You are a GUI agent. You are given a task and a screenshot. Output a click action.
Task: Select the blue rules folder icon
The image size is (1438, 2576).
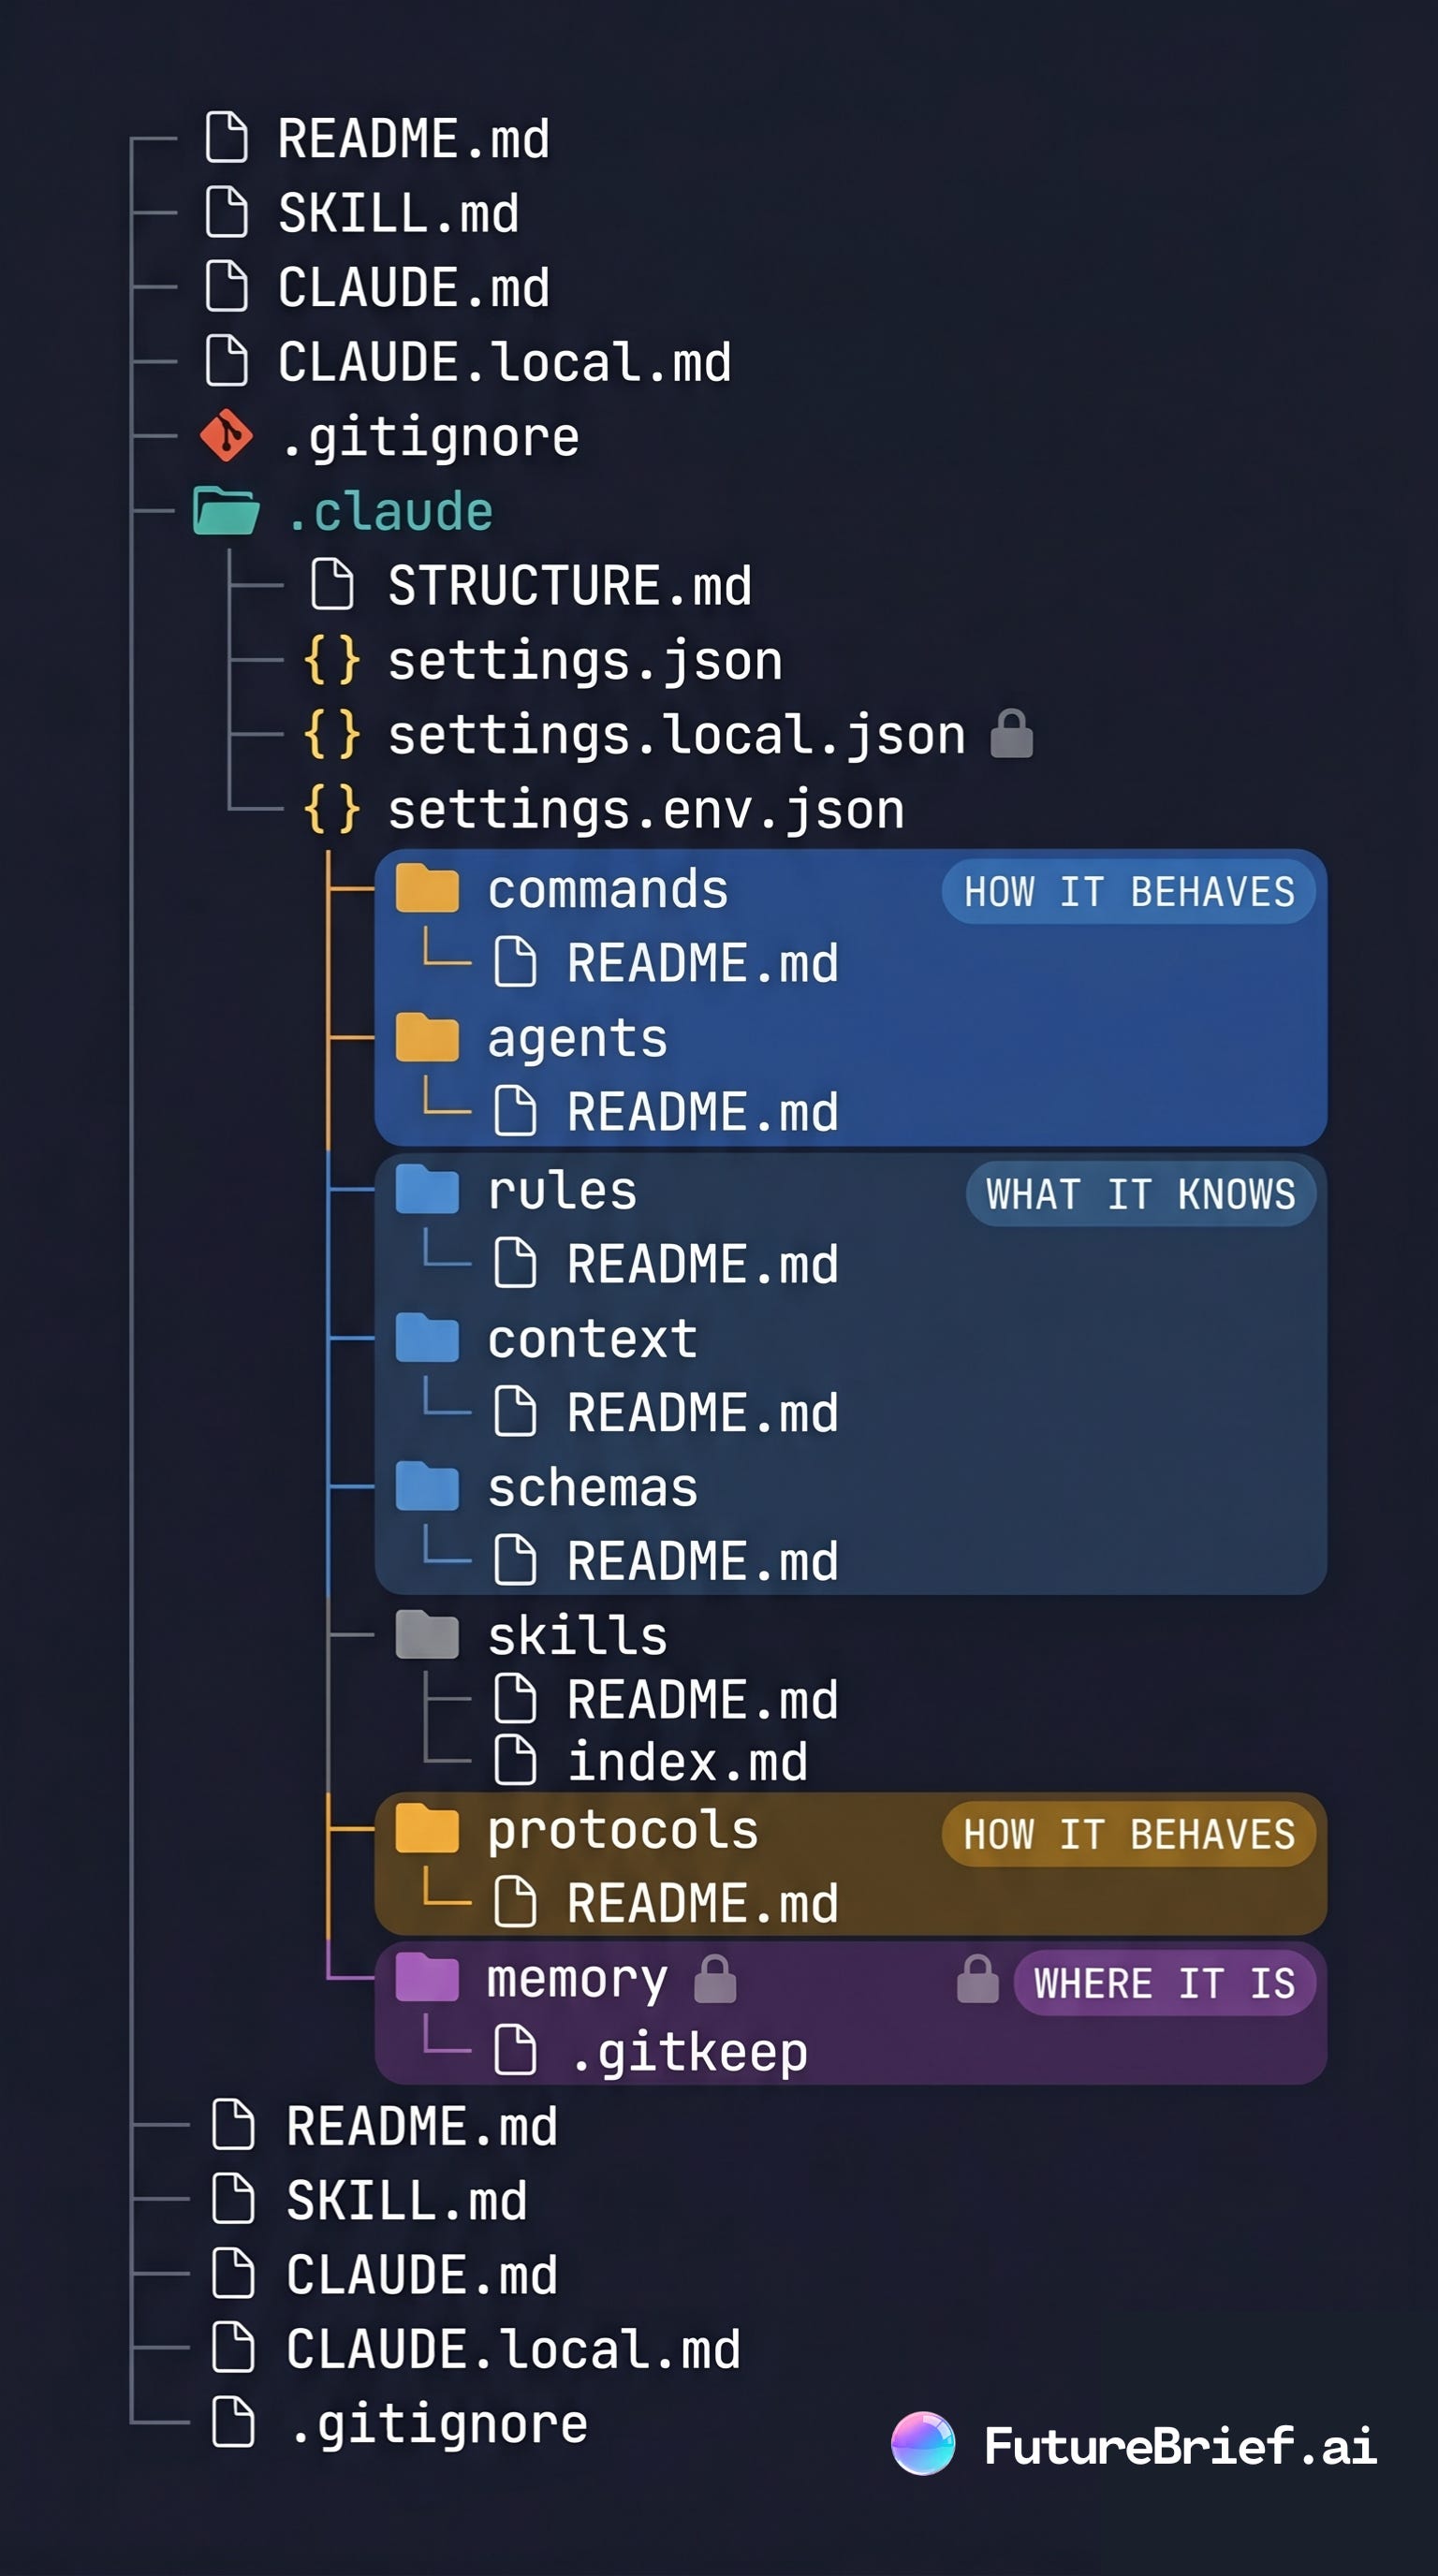[427, 1189]
